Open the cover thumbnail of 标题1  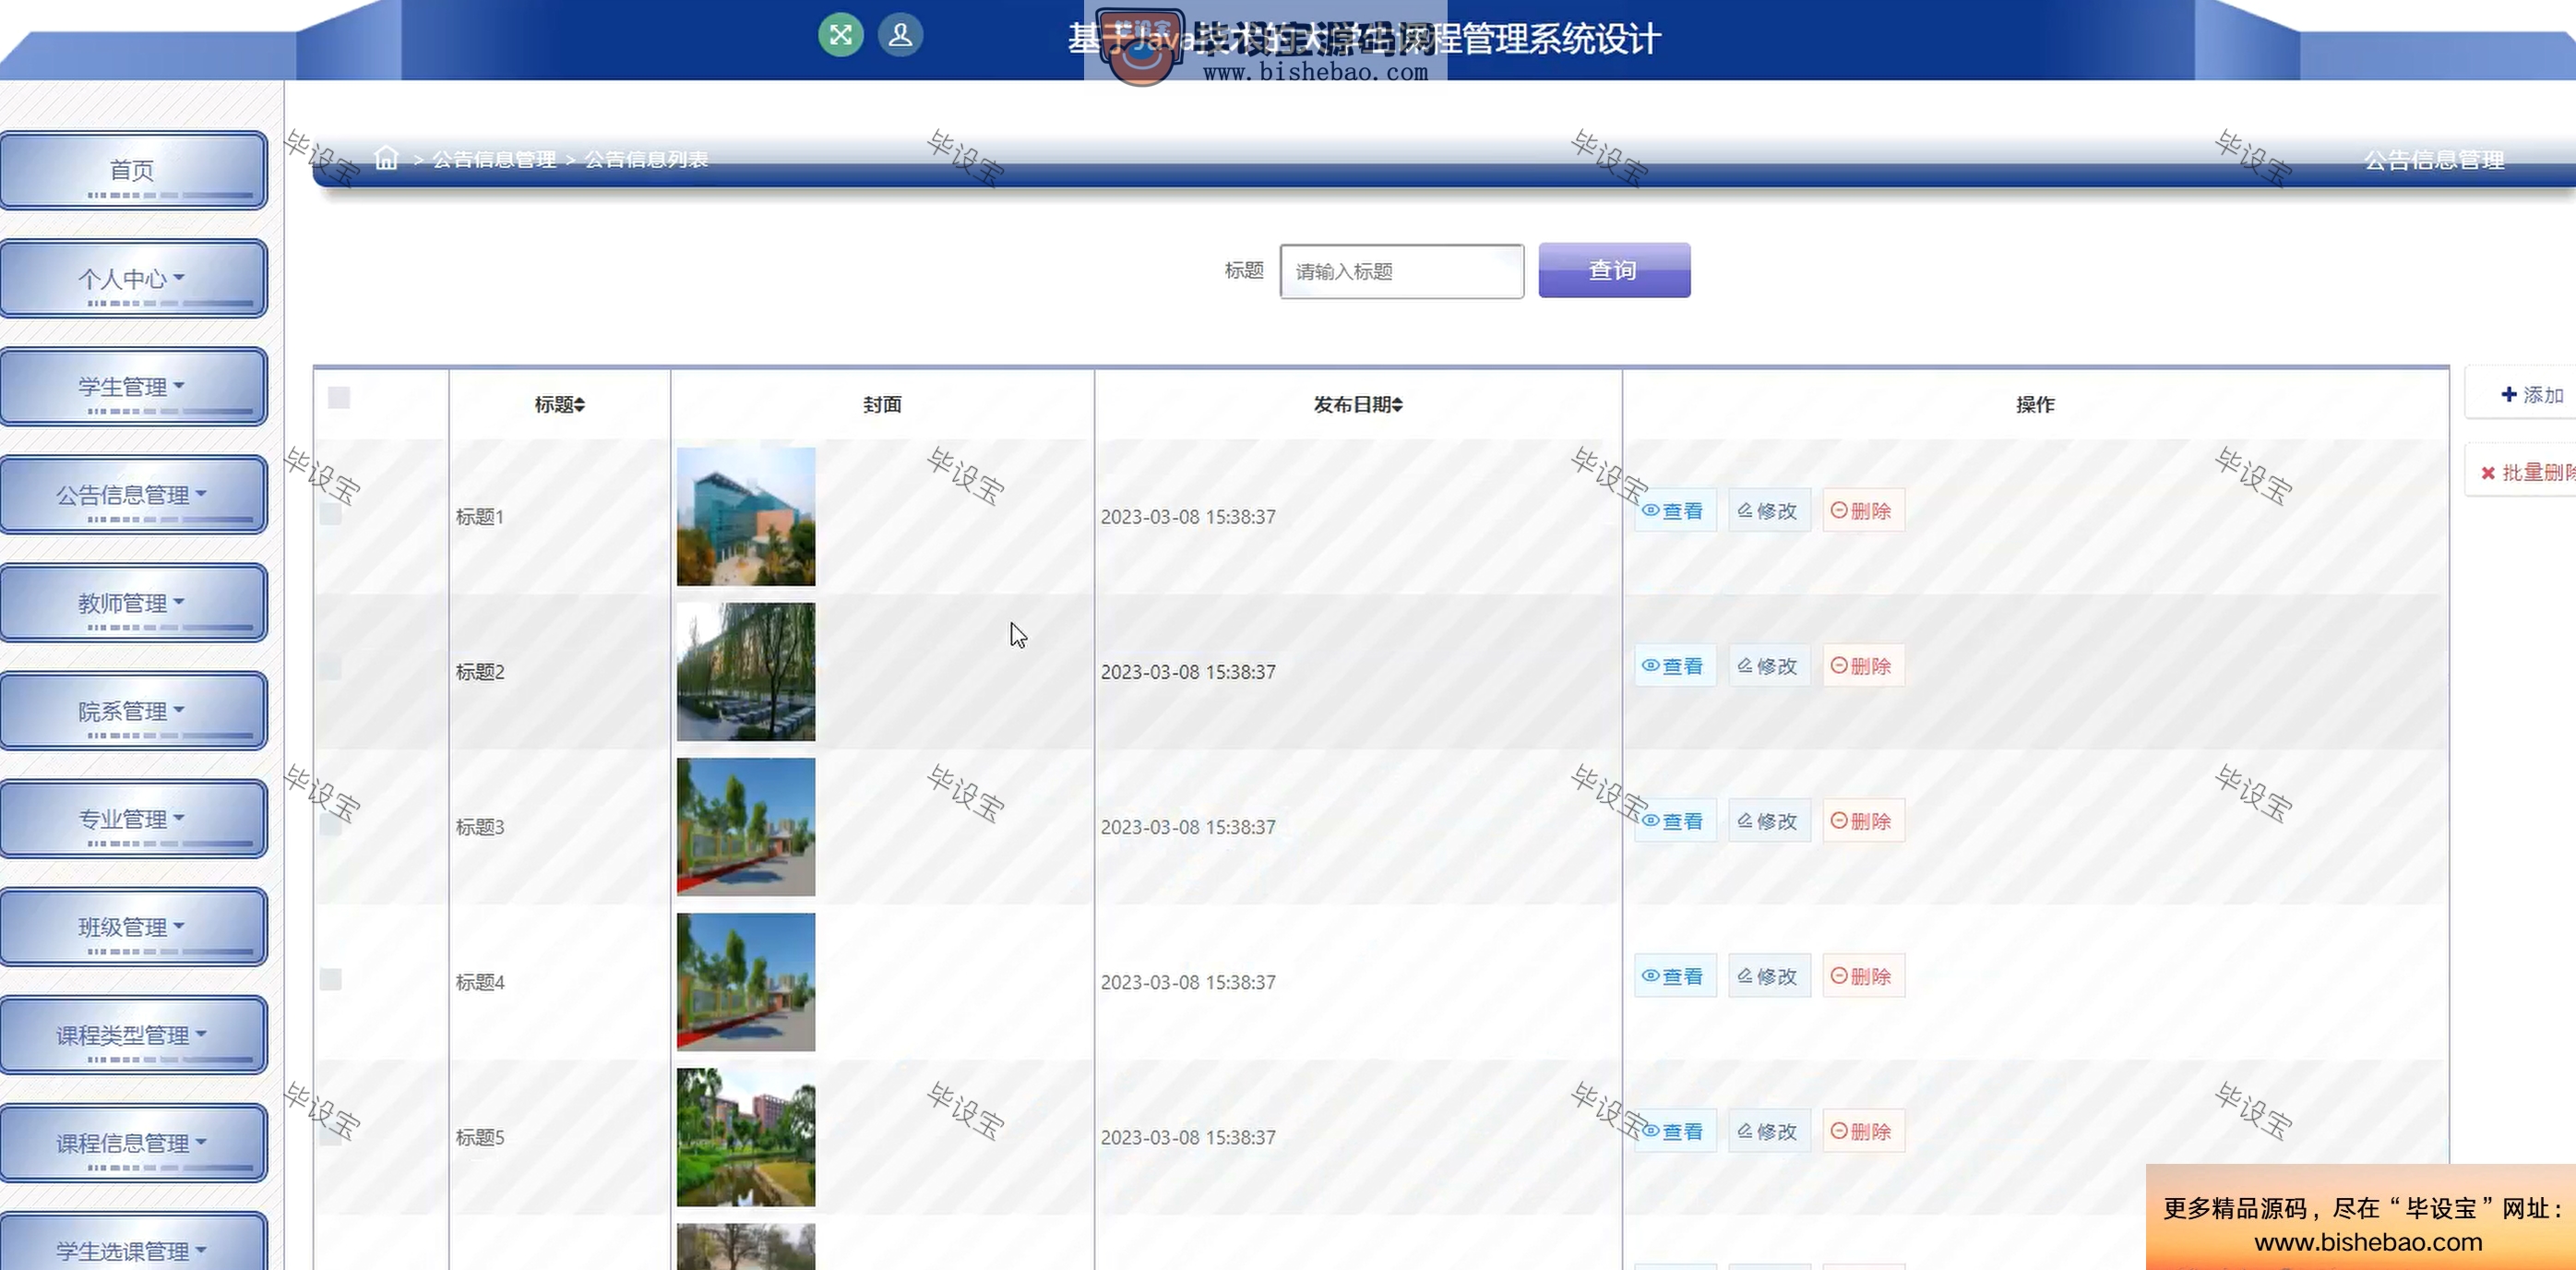746,516
